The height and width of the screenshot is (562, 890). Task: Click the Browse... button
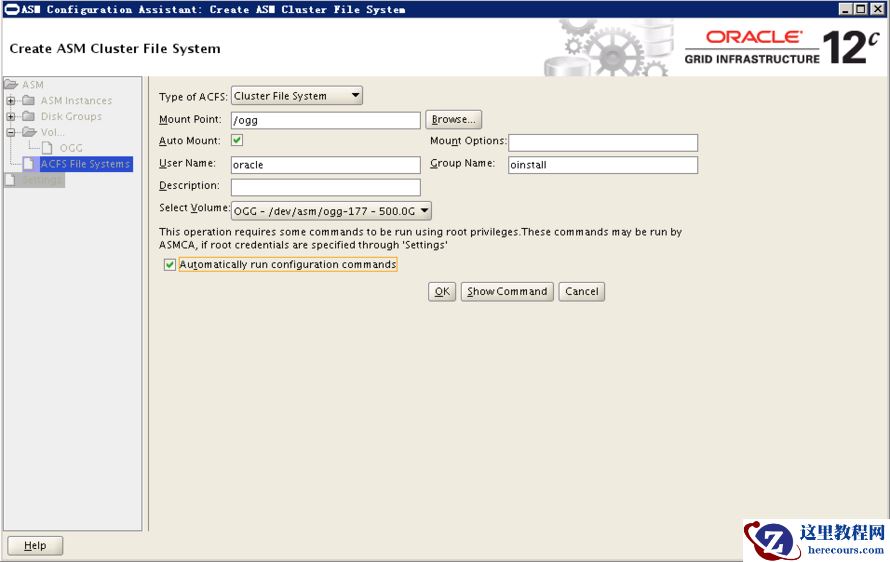[x=454, y=120]
